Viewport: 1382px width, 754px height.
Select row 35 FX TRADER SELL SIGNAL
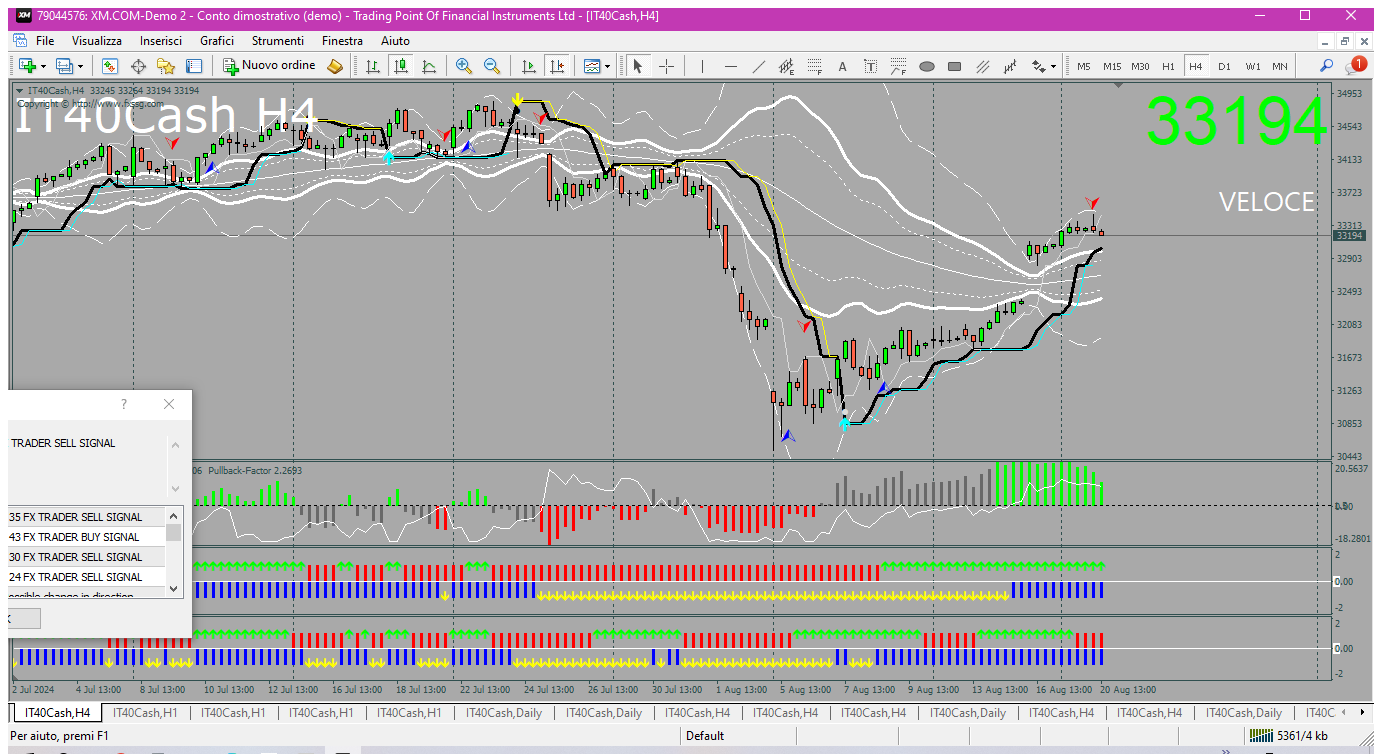(86, 517)
